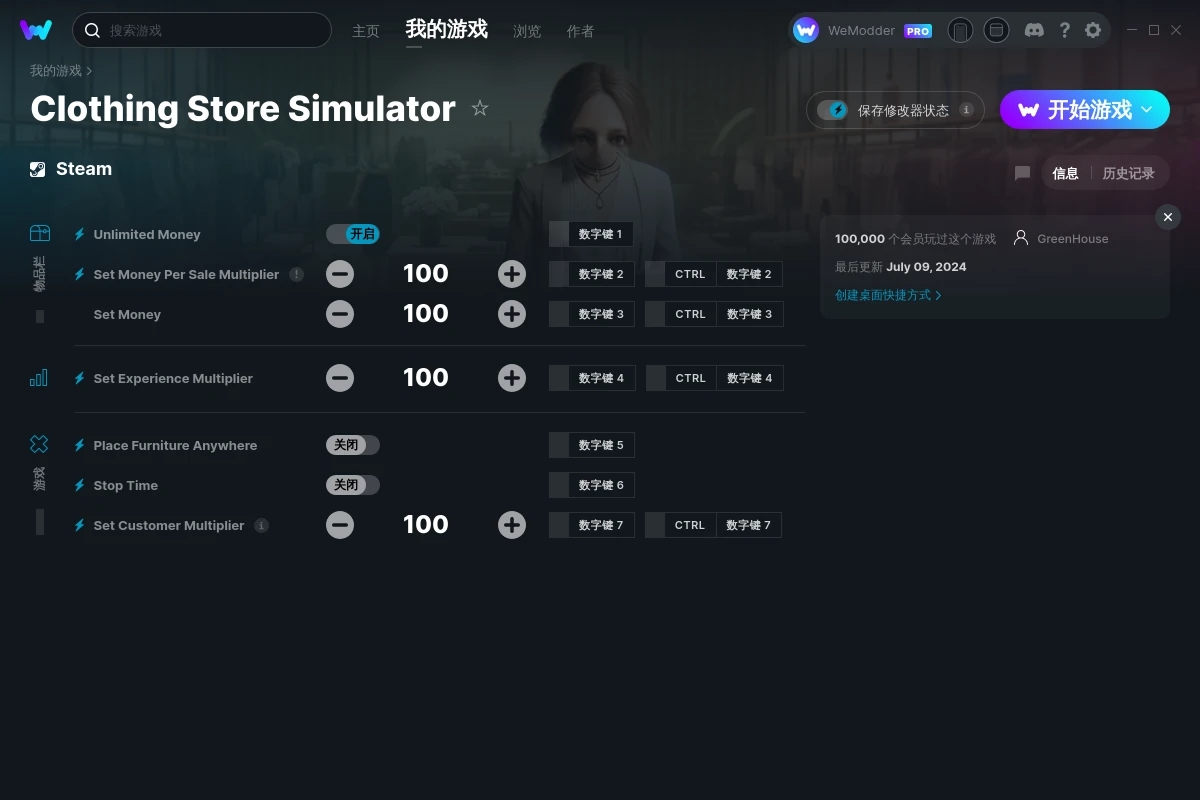Click the Set Money Per Sale Multiplier value
This screenshot has width=1200, height=800.
426,274
